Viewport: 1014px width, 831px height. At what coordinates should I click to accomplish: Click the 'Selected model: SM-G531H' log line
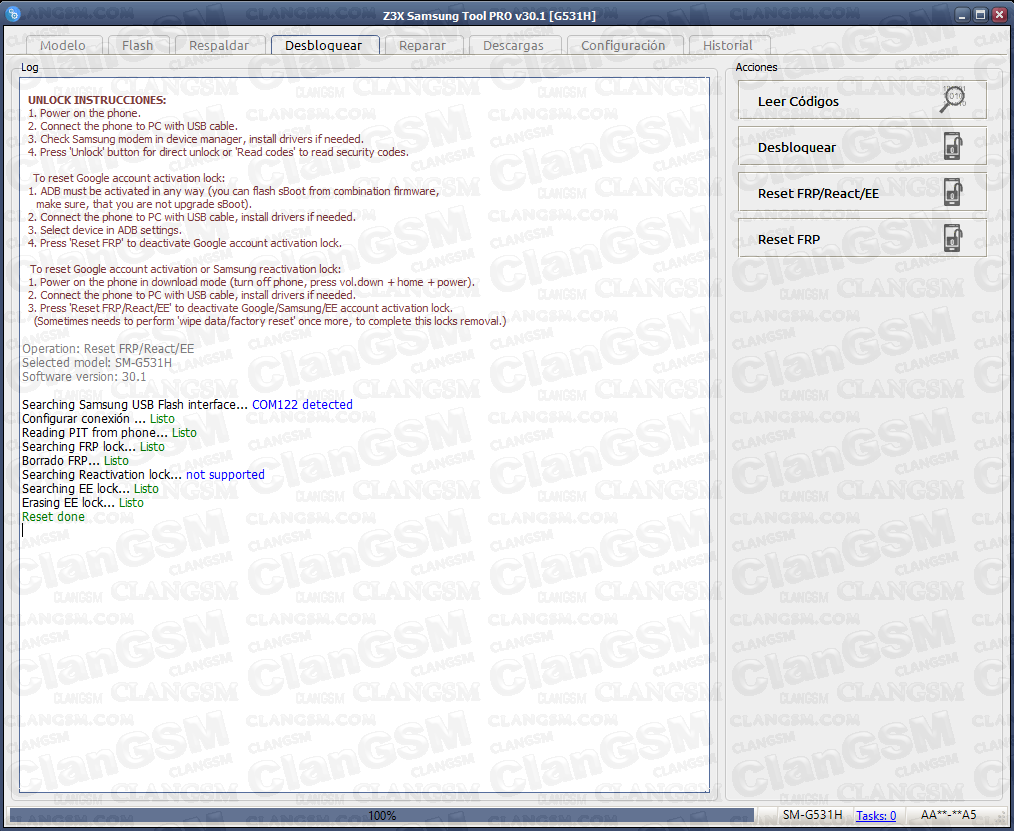(97, 363)
